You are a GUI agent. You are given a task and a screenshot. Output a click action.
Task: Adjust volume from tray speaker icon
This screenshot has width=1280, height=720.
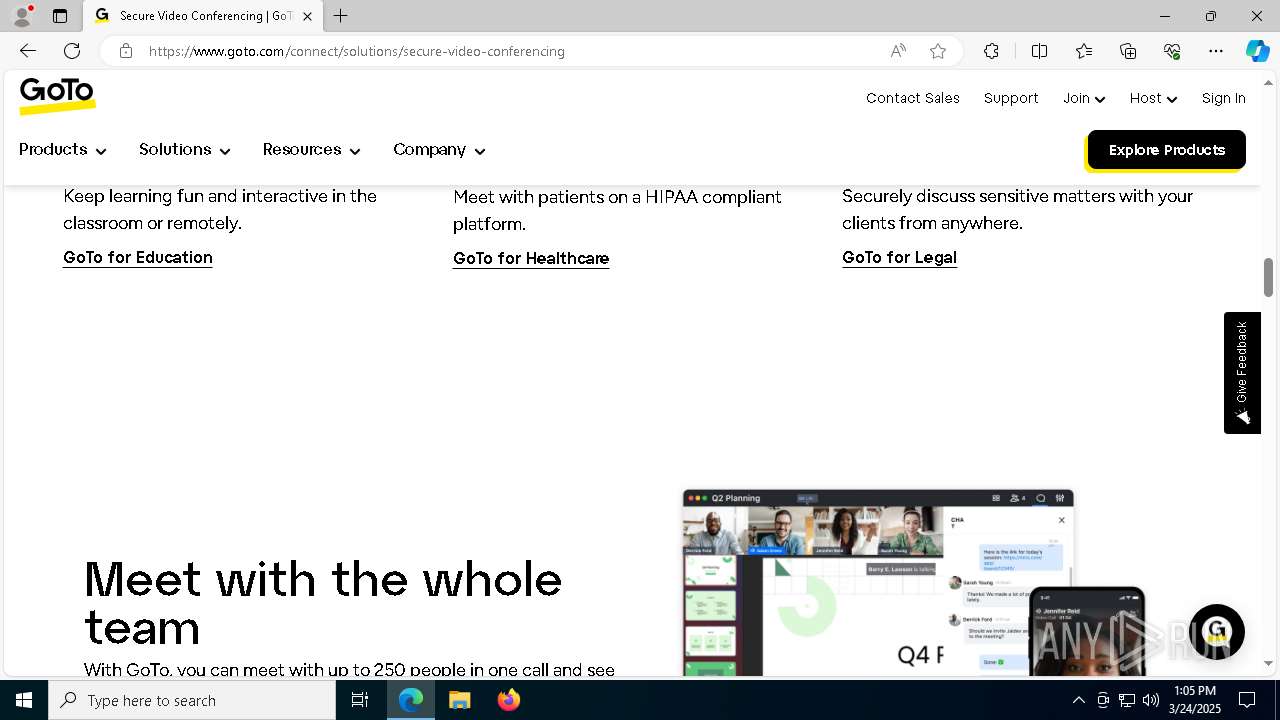click(x=1151, y=700)
